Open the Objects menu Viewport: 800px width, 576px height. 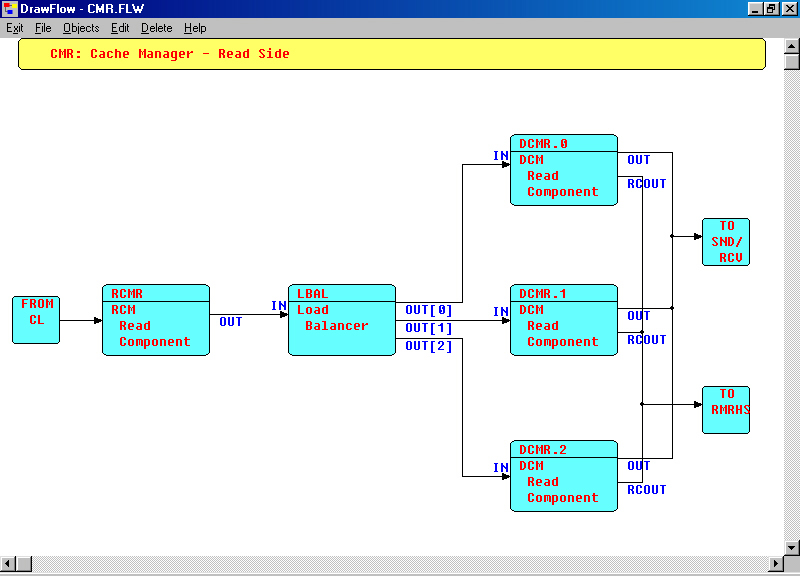(x=81, y=28)
